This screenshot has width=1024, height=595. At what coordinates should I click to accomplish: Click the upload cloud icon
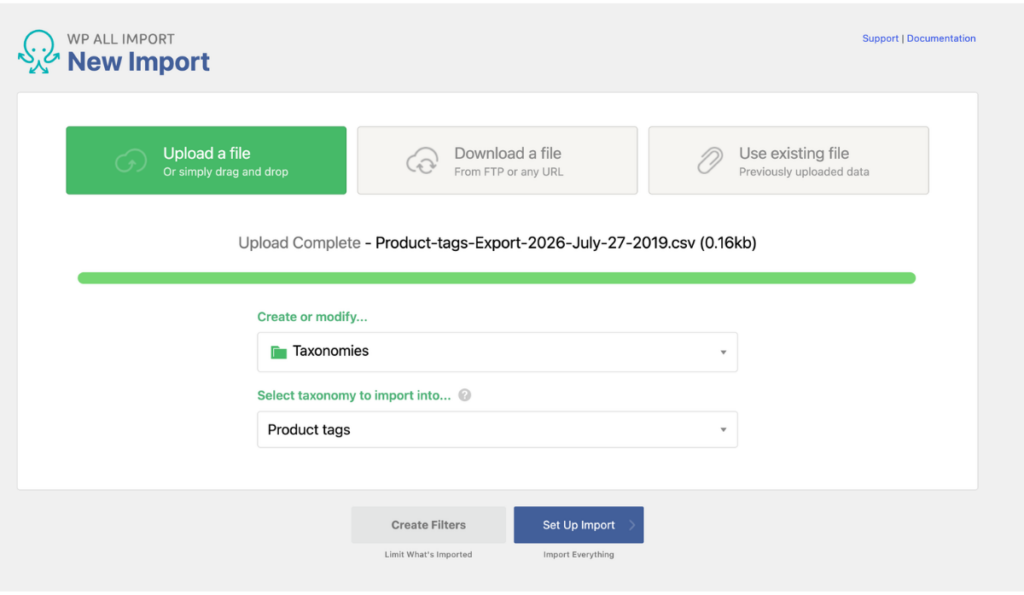pyautogui.click(x=131, y=161)
